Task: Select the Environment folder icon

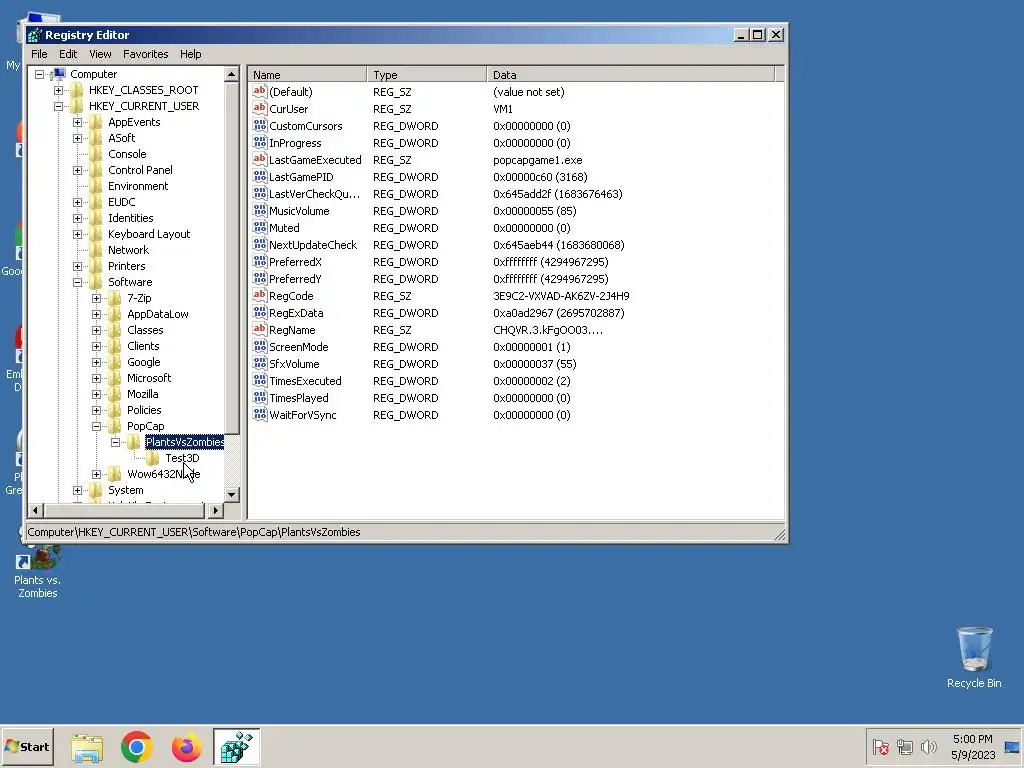Action: point(96,186)
